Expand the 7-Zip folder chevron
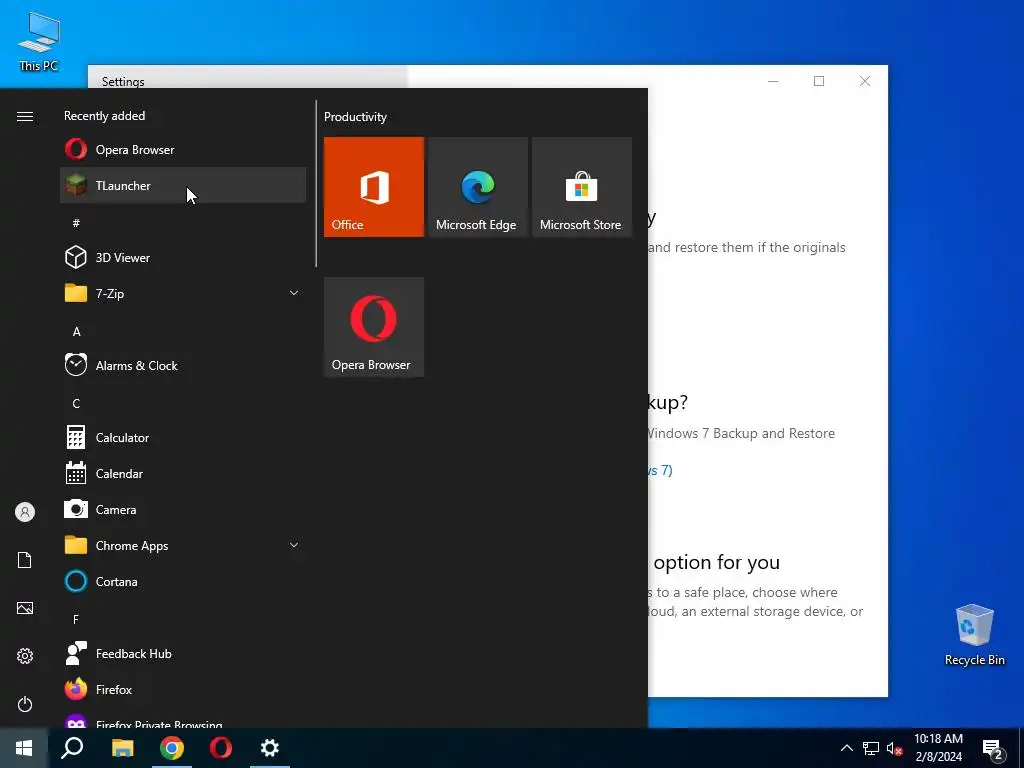The image size is (1024, 768). pyautogui.click(x=294, y=293)
